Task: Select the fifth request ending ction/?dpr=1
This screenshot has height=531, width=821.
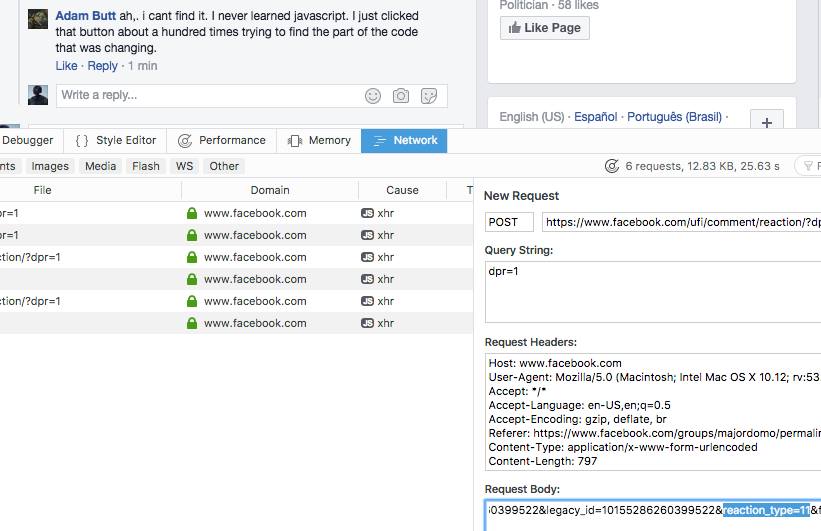Action: (236, 301)
